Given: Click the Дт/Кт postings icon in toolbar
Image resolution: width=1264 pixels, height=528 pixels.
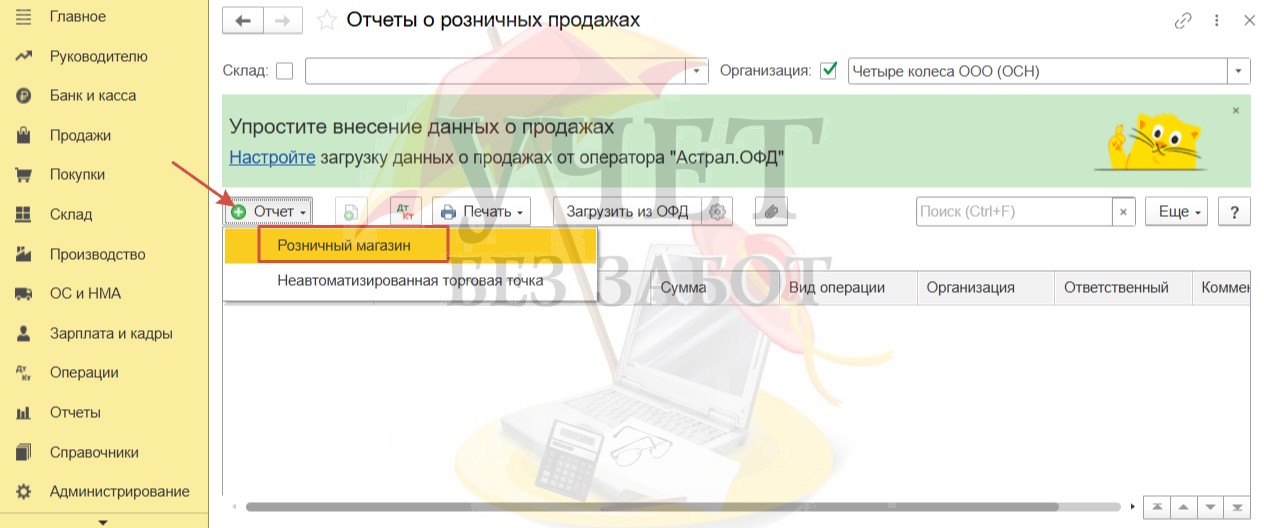Looking at the screenshot, I should coord(406,212).
